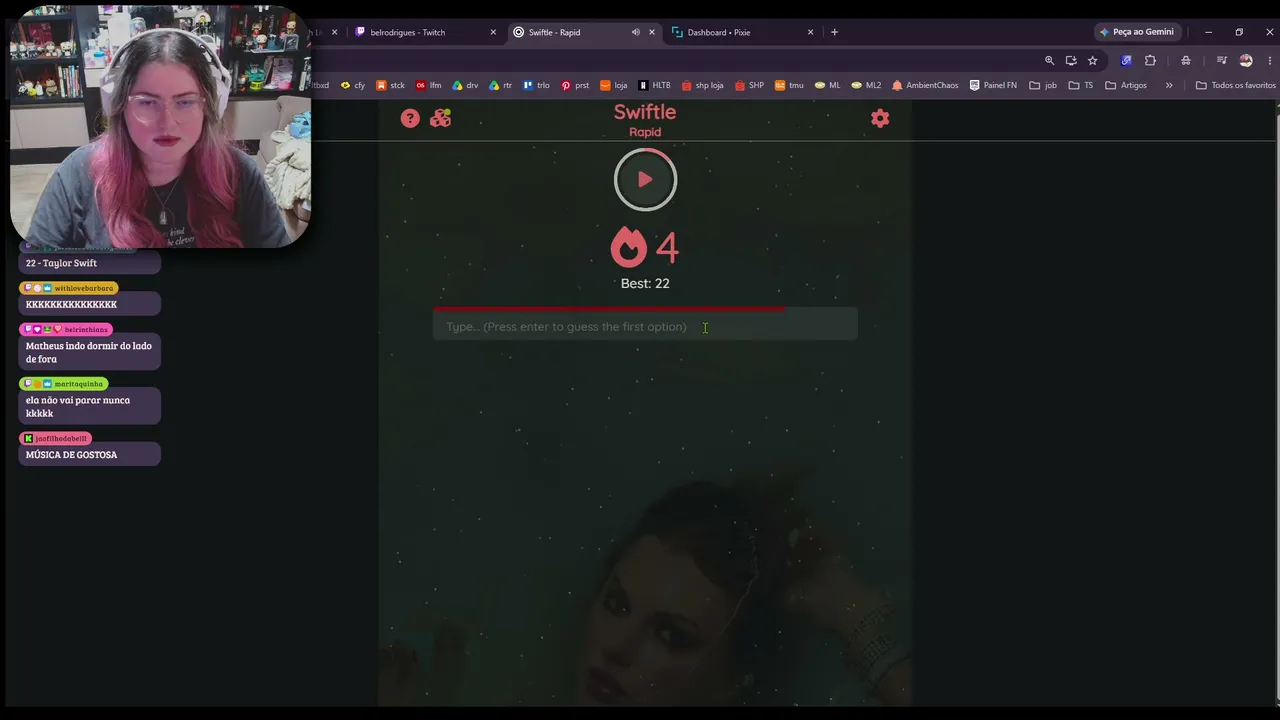
Task: Open the AmbientChaos bookmark
Action: 925,85
